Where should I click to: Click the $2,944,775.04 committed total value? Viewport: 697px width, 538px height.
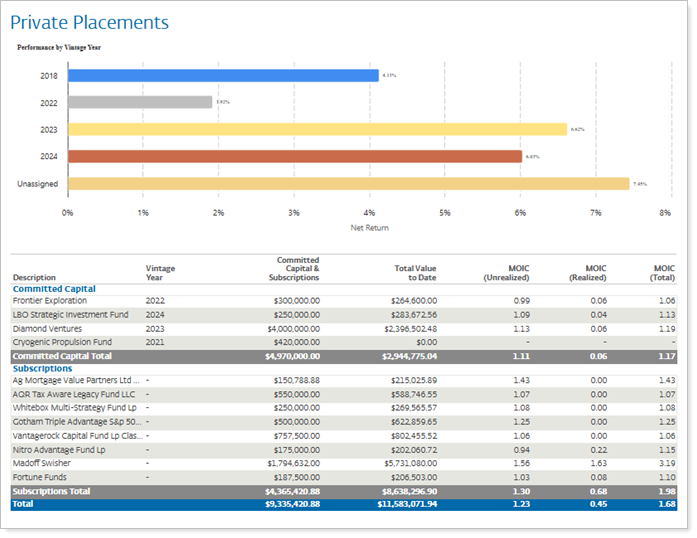[x=409, y=356]
